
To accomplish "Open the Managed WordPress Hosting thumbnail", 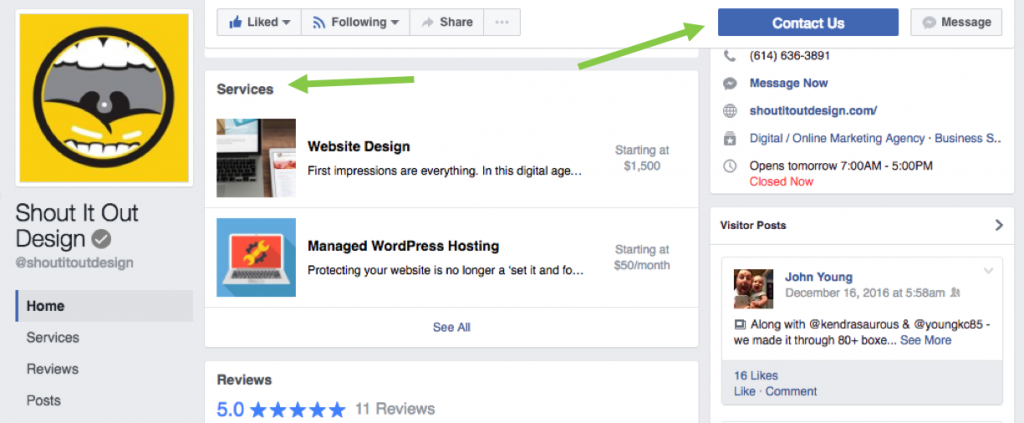I will coord(256,257).
